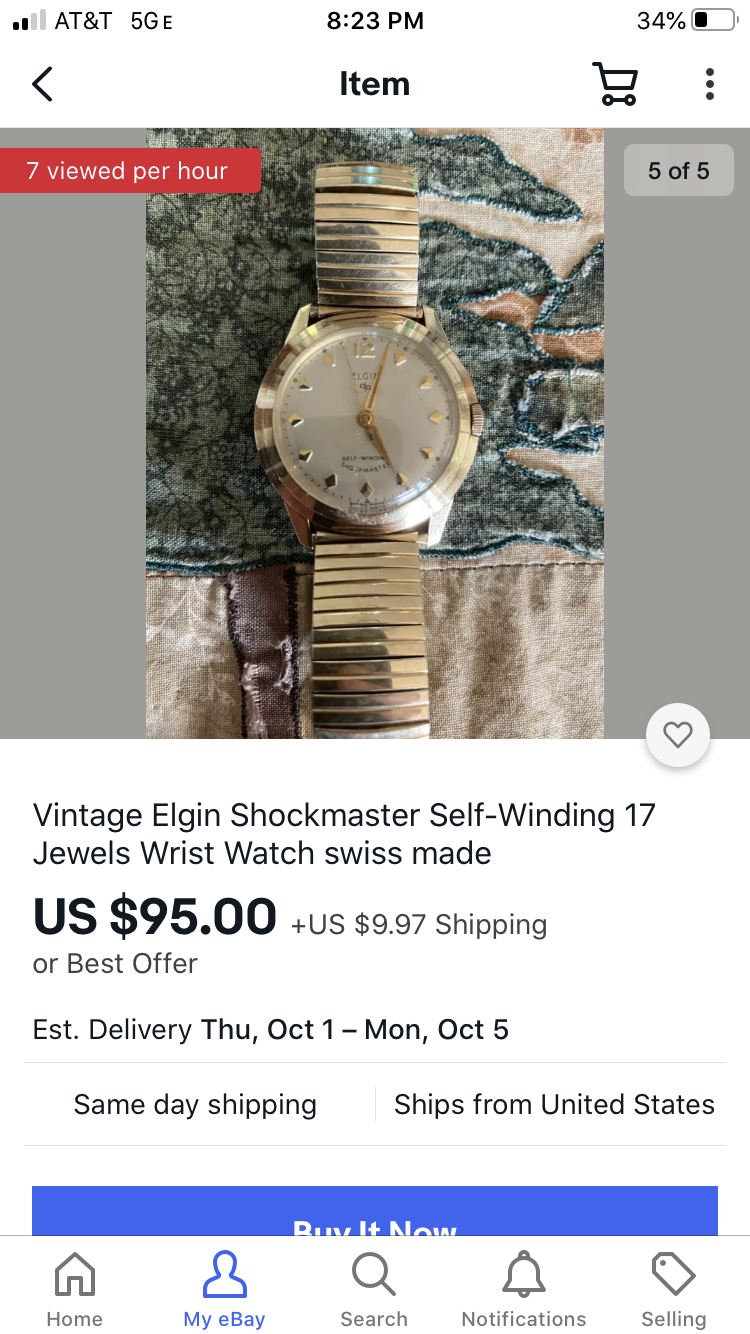Screen dimensions: 750x1334
Task: Tap the Home icon in bottom bar
Action: (75, 1289)
